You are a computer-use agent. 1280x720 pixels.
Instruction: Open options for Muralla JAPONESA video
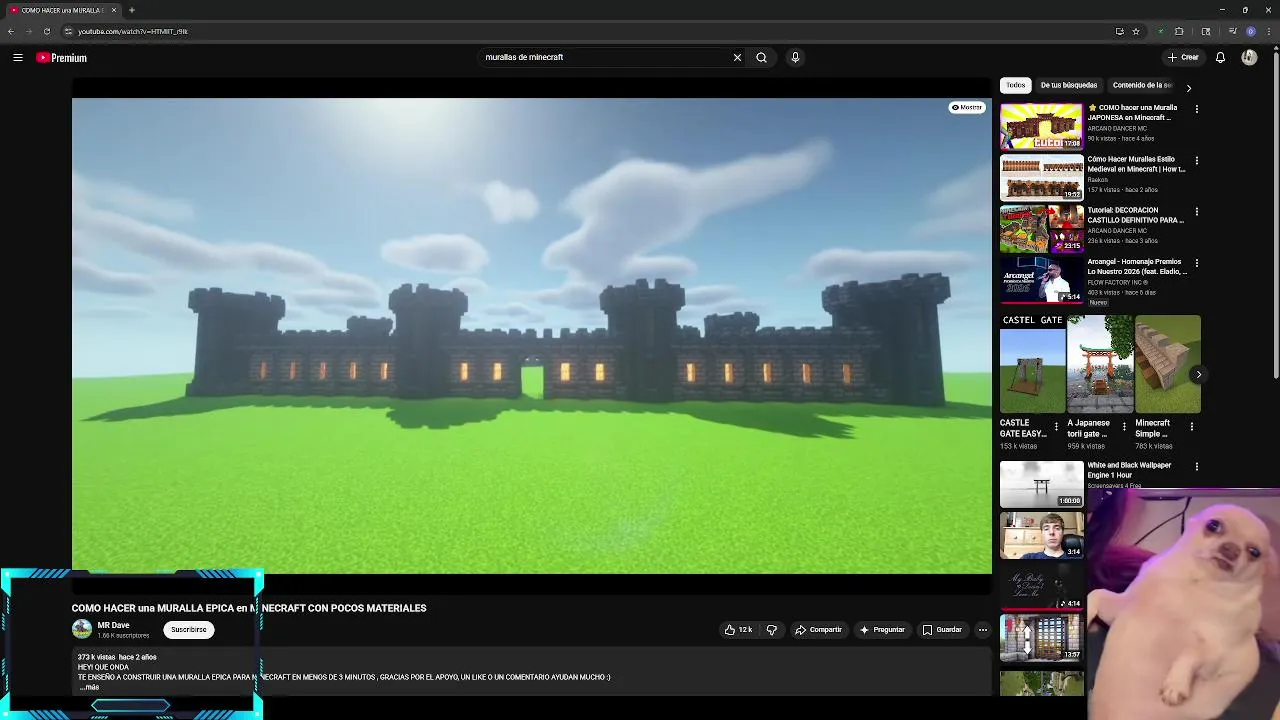(x=1197, y=109)
